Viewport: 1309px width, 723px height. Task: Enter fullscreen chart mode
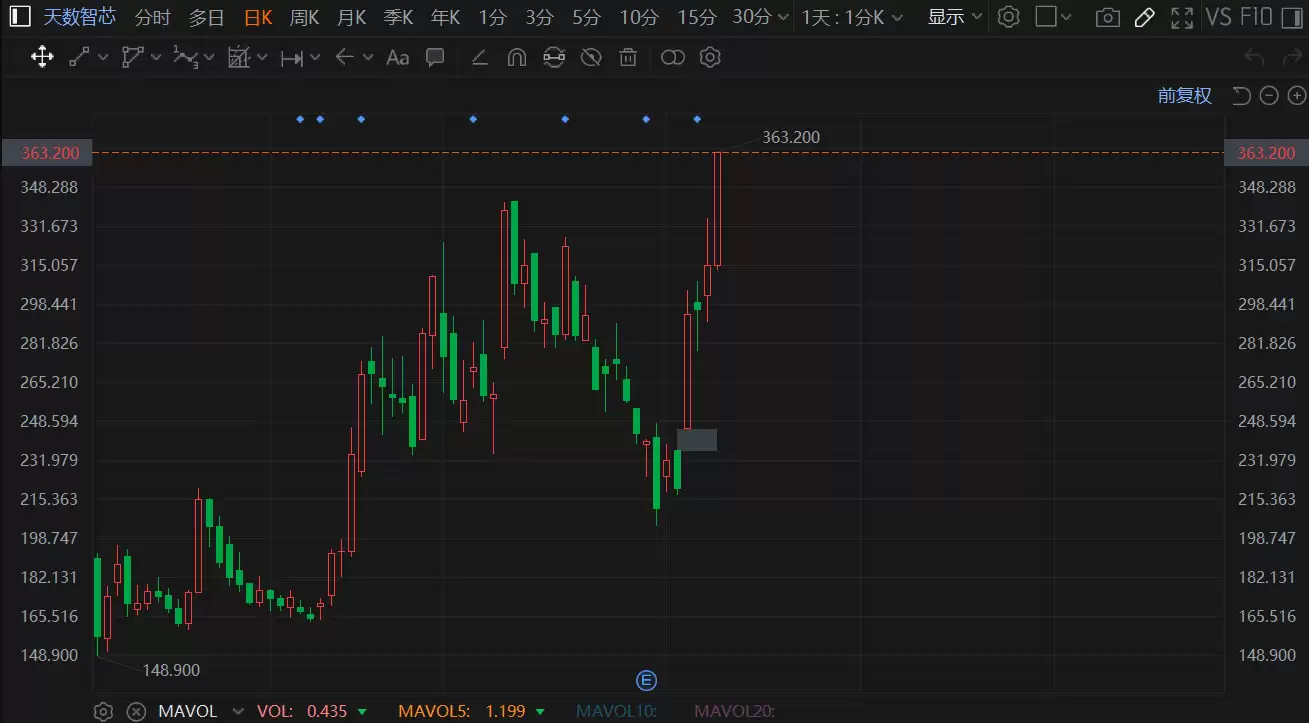[x=1181, y=17]
